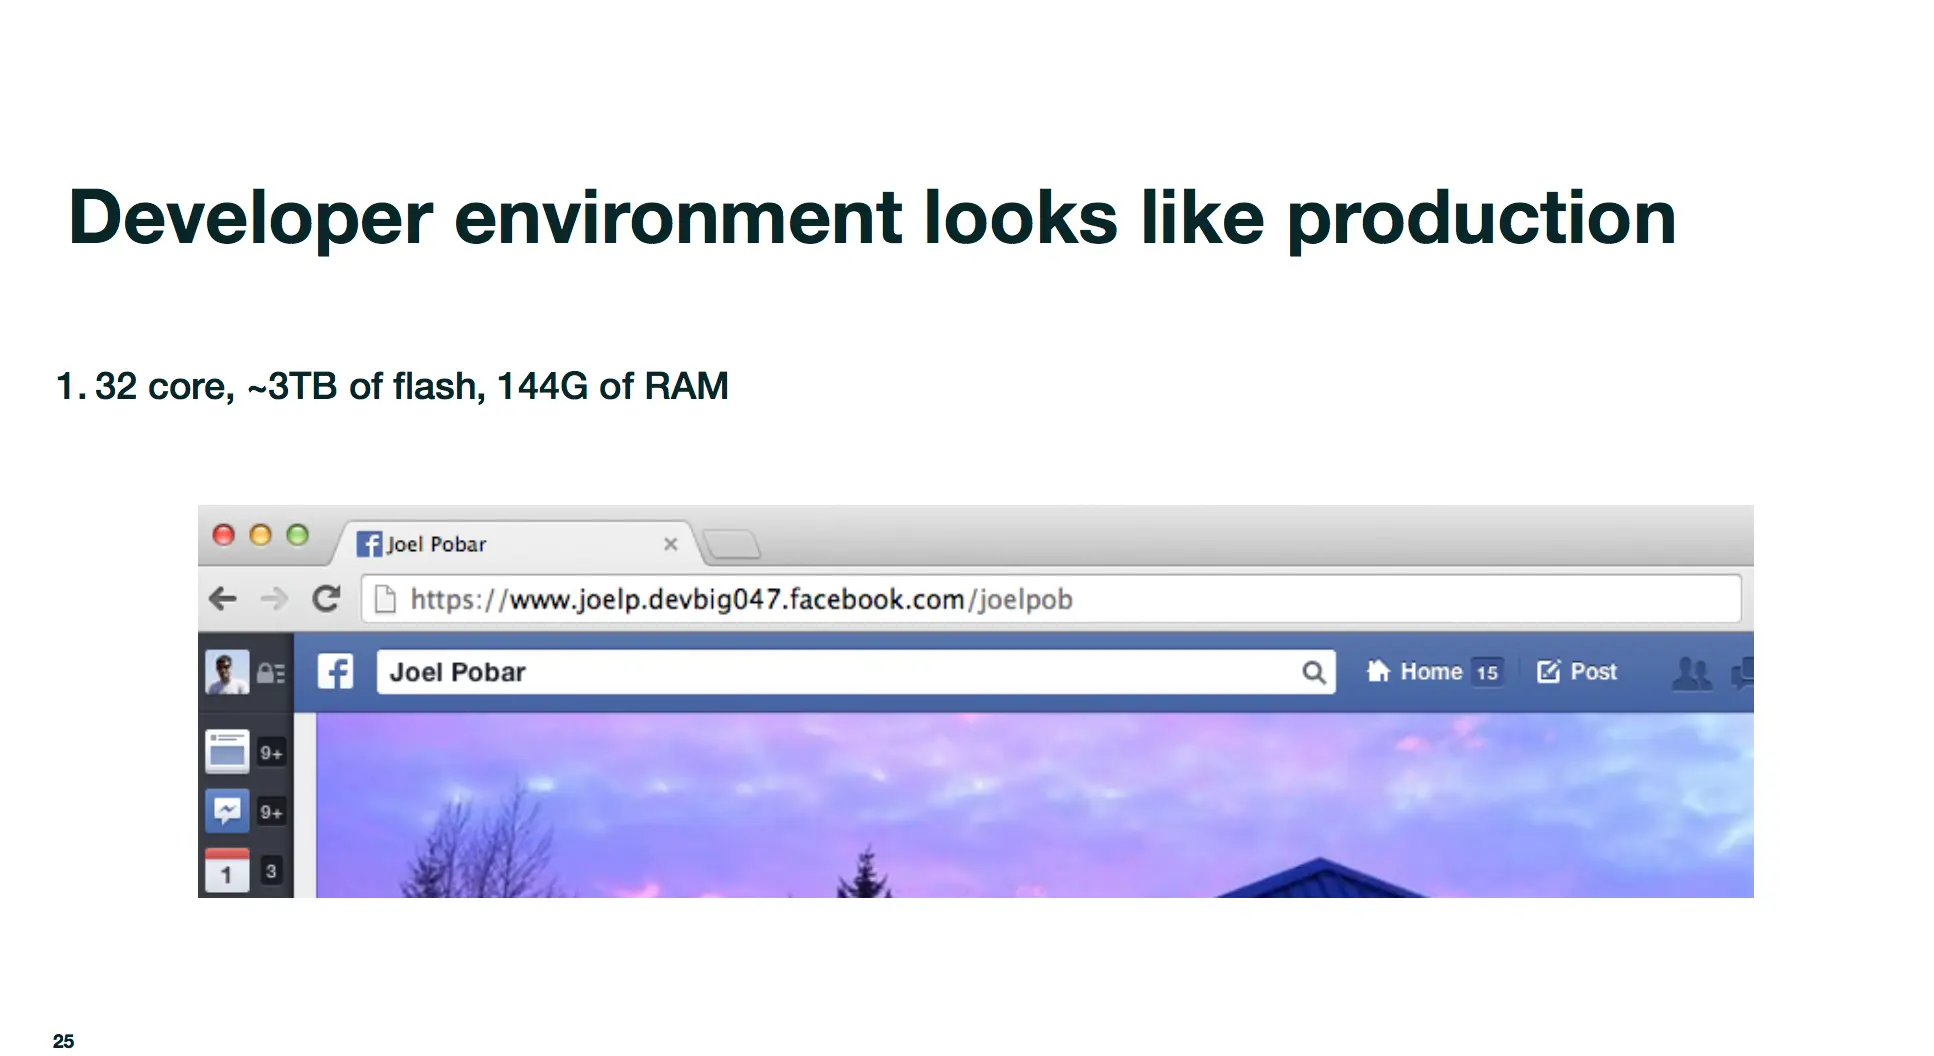The height and width of the screenshot is (1056, 1934).
Task: Click the browser back arrow
Action: coord(222,599)
